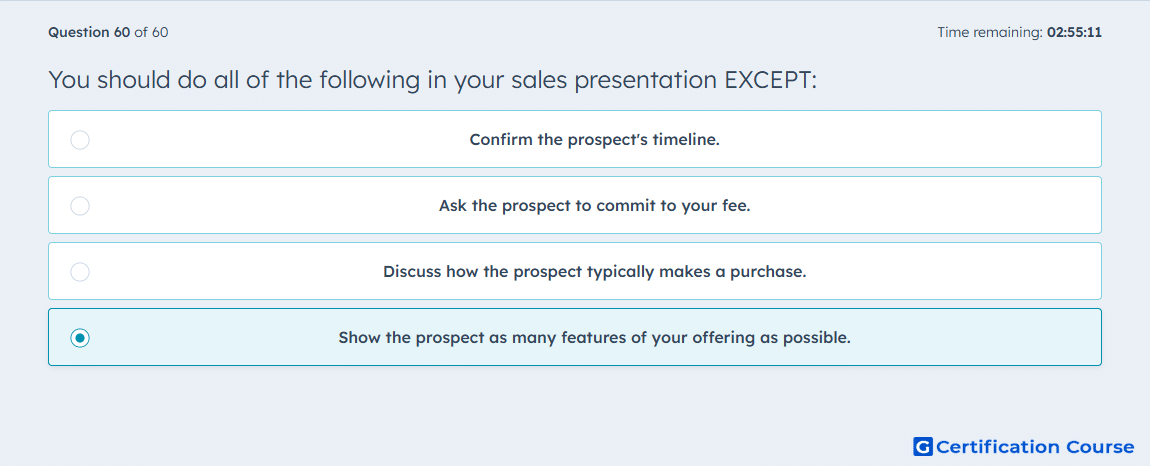Click the G logo icon in watermark

pos(923,446)
